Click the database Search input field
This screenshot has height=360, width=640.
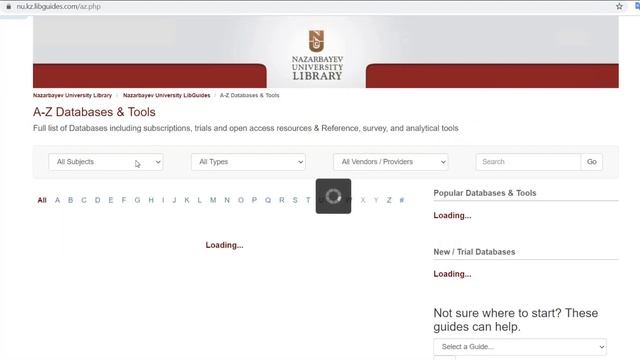(528, 162)
